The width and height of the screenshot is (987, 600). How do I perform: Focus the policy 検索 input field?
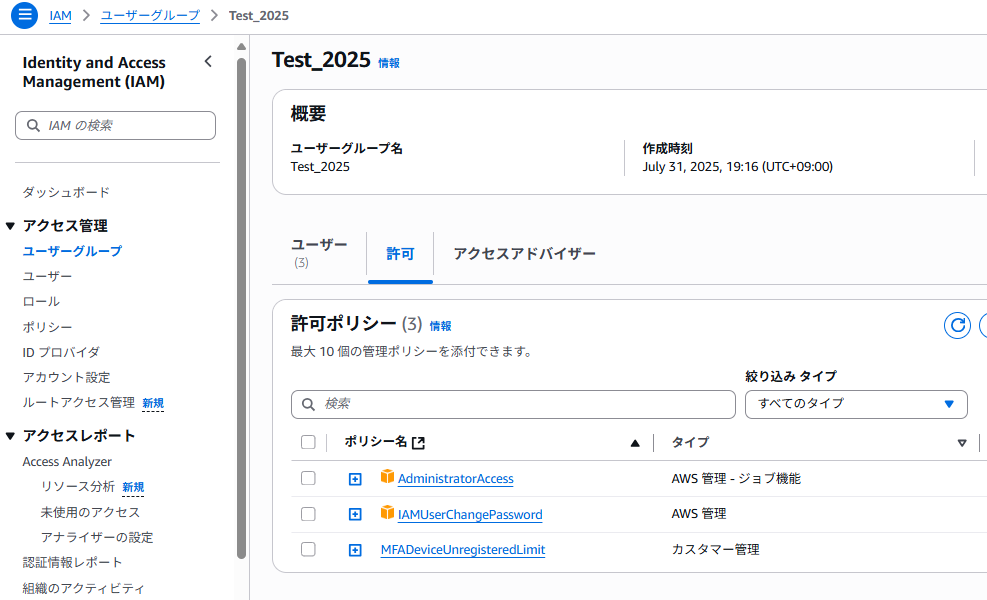(x=513, y=404)
